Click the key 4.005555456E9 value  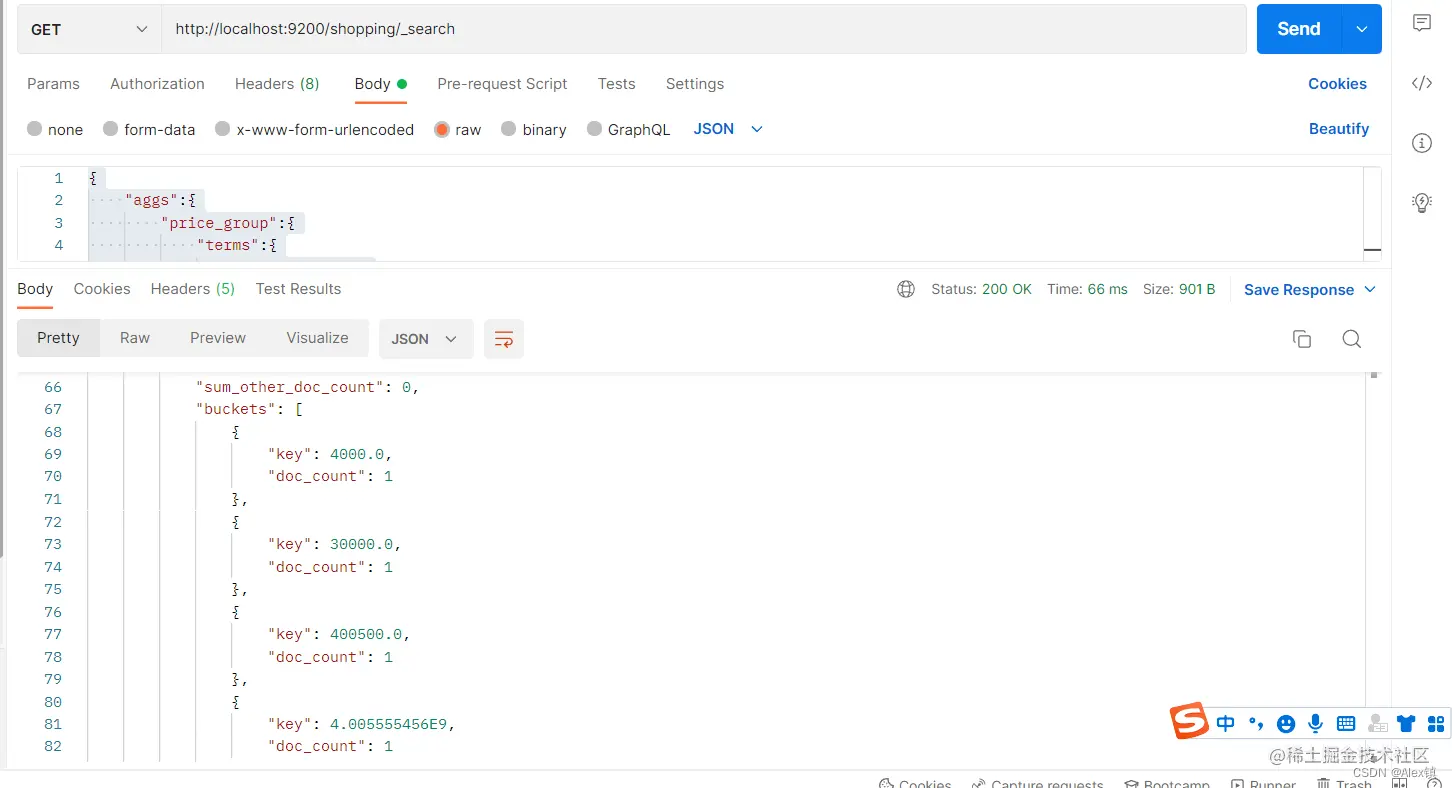[x=388, y=724]
